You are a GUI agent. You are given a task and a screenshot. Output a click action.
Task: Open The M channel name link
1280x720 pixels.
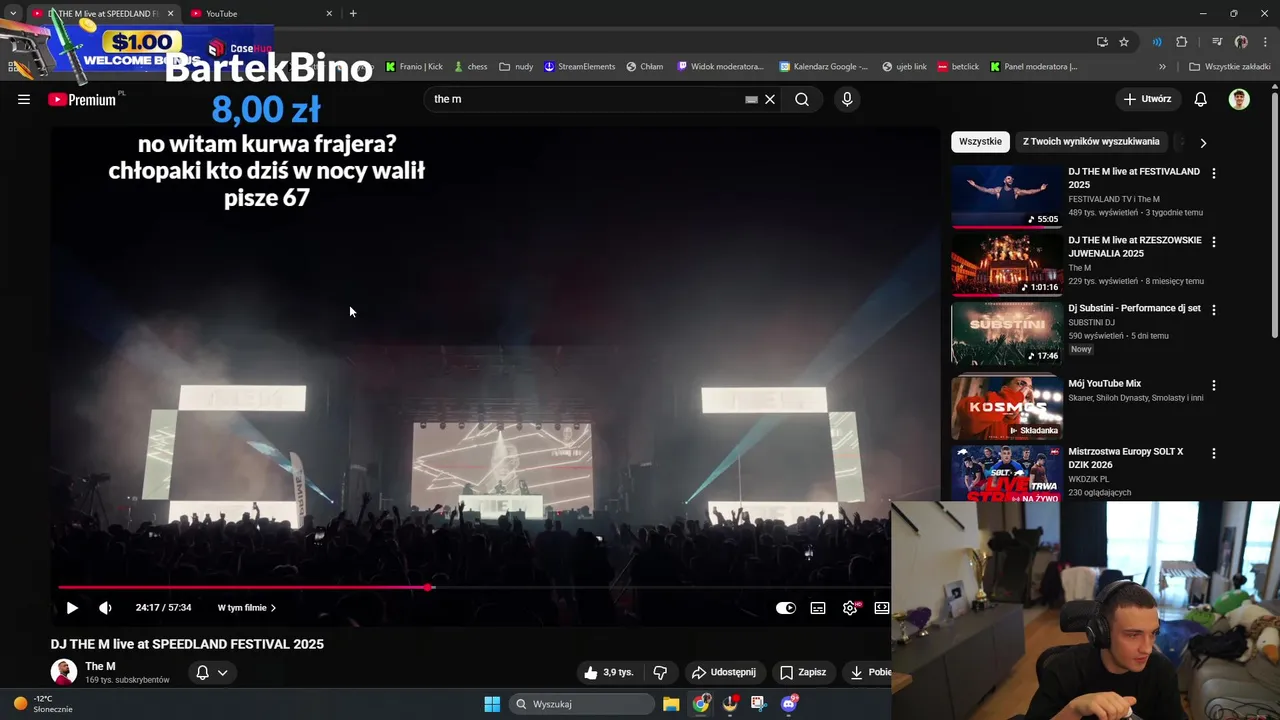100,666
